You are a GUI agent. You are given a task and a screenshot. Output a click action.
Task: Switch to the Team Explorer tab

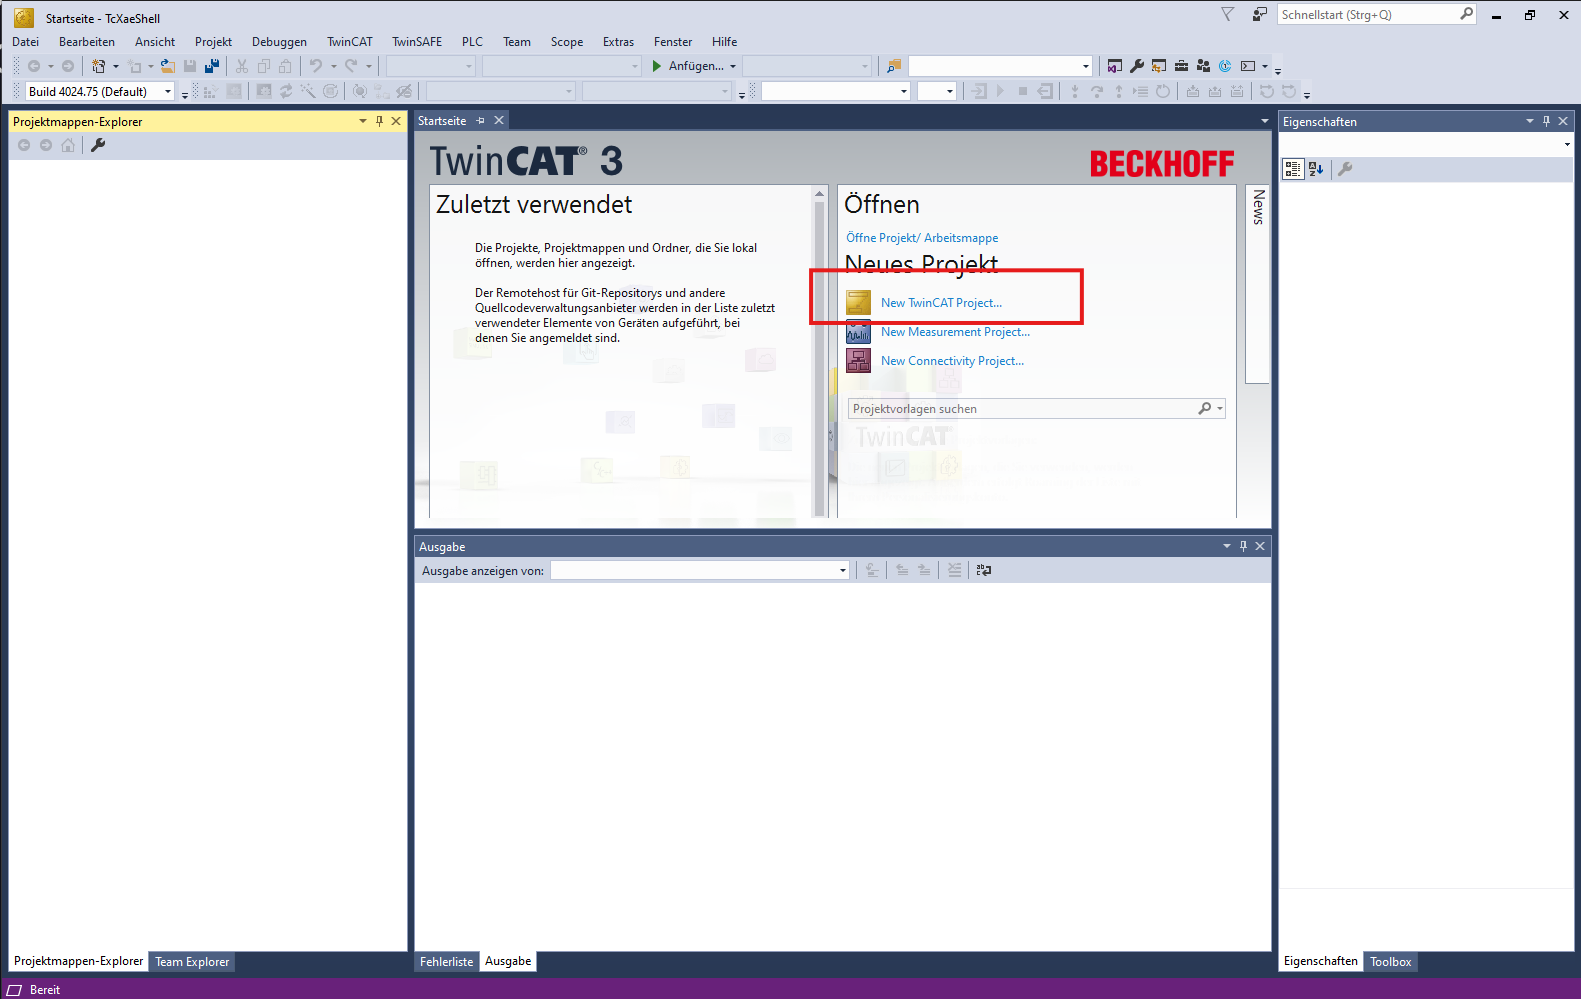point(192,962)
